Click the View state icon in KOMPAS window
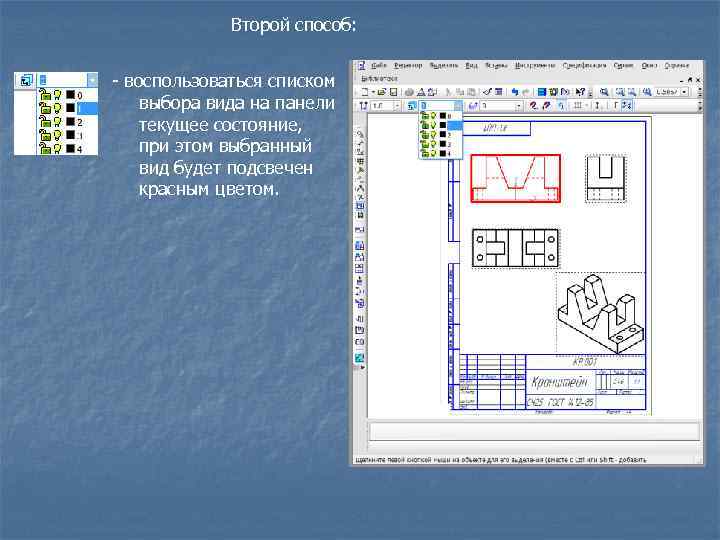 tap(411, 106)
